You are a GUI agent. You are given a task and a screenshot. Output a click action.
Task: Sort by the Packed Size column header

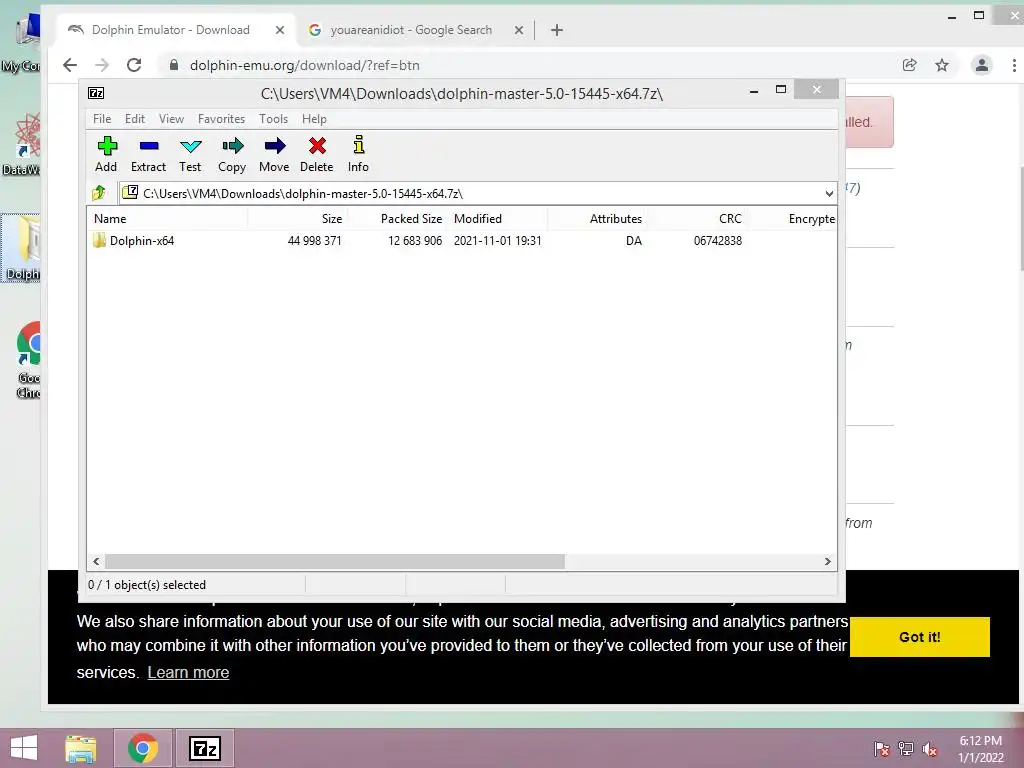click(397, 219)
